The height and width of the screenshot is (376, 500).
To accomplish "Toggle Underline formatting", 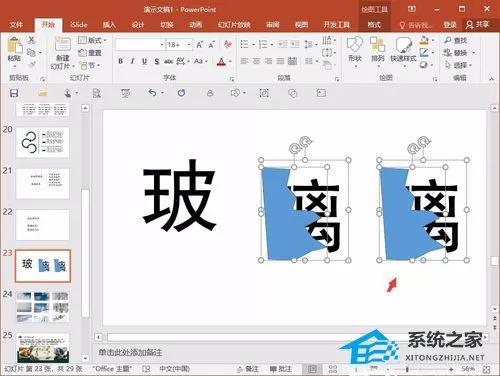I will (x=144, y=61).
